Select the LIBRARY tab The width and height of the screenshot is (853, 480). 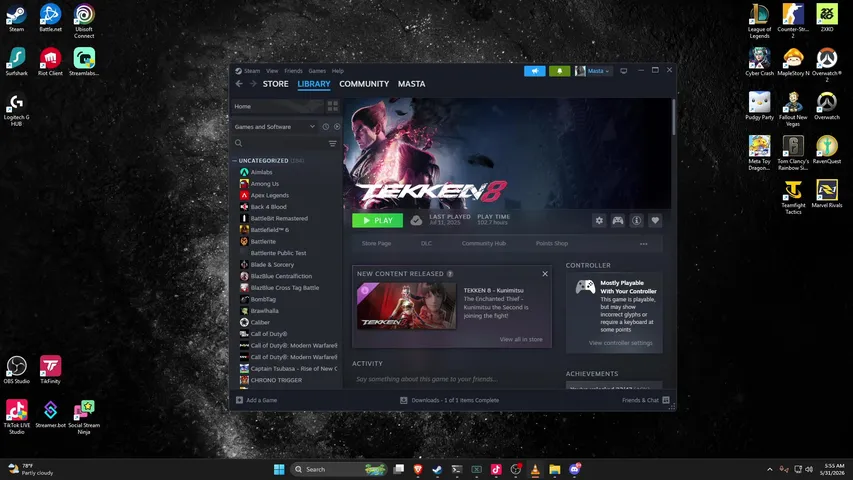314,84
